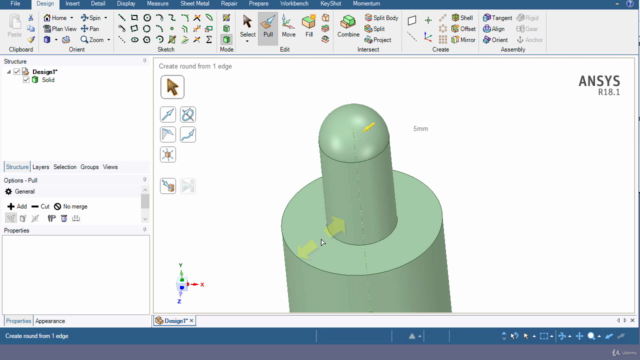Click the Offset tool
Viewport: 640px width, 360px height.
point(463,29)
